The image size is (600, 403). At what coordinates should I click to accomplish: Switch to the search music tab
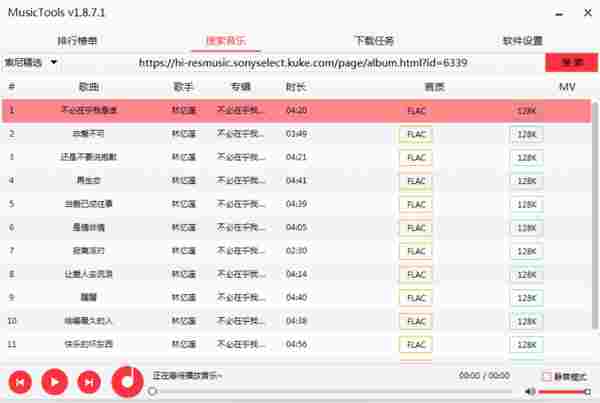point(226,41)
